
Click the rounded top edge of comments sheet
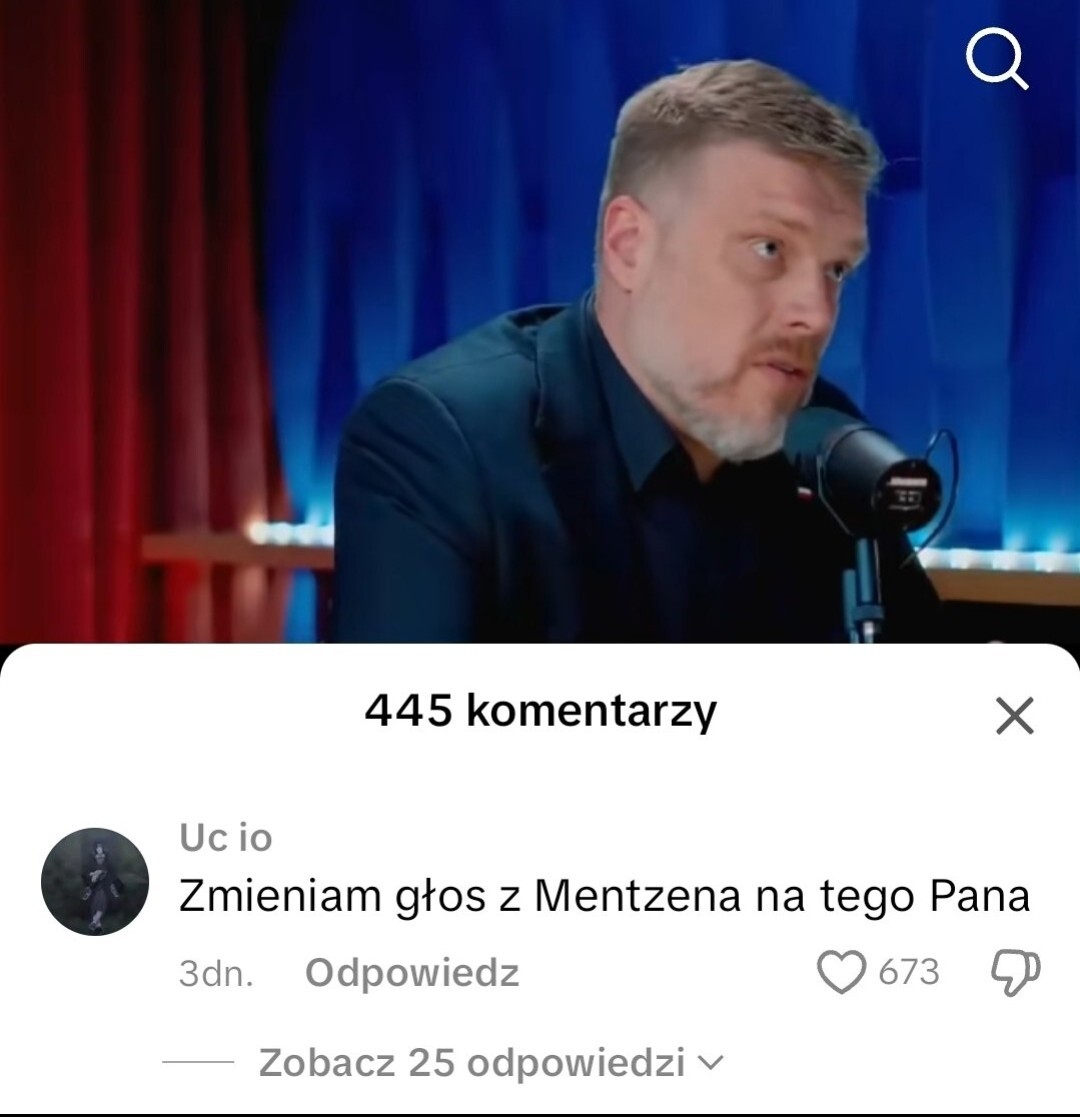pos(540,652)
